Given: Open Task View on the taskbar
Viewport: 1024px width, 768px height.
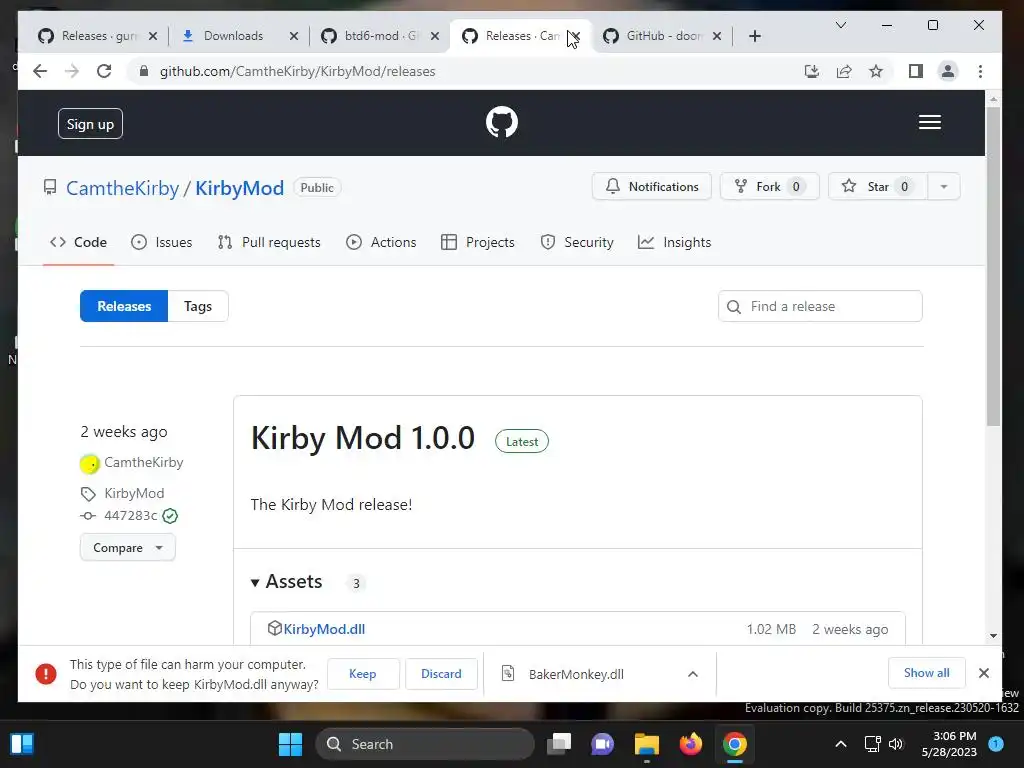Looking at the screenshot, I should click(x=559, y=744).
